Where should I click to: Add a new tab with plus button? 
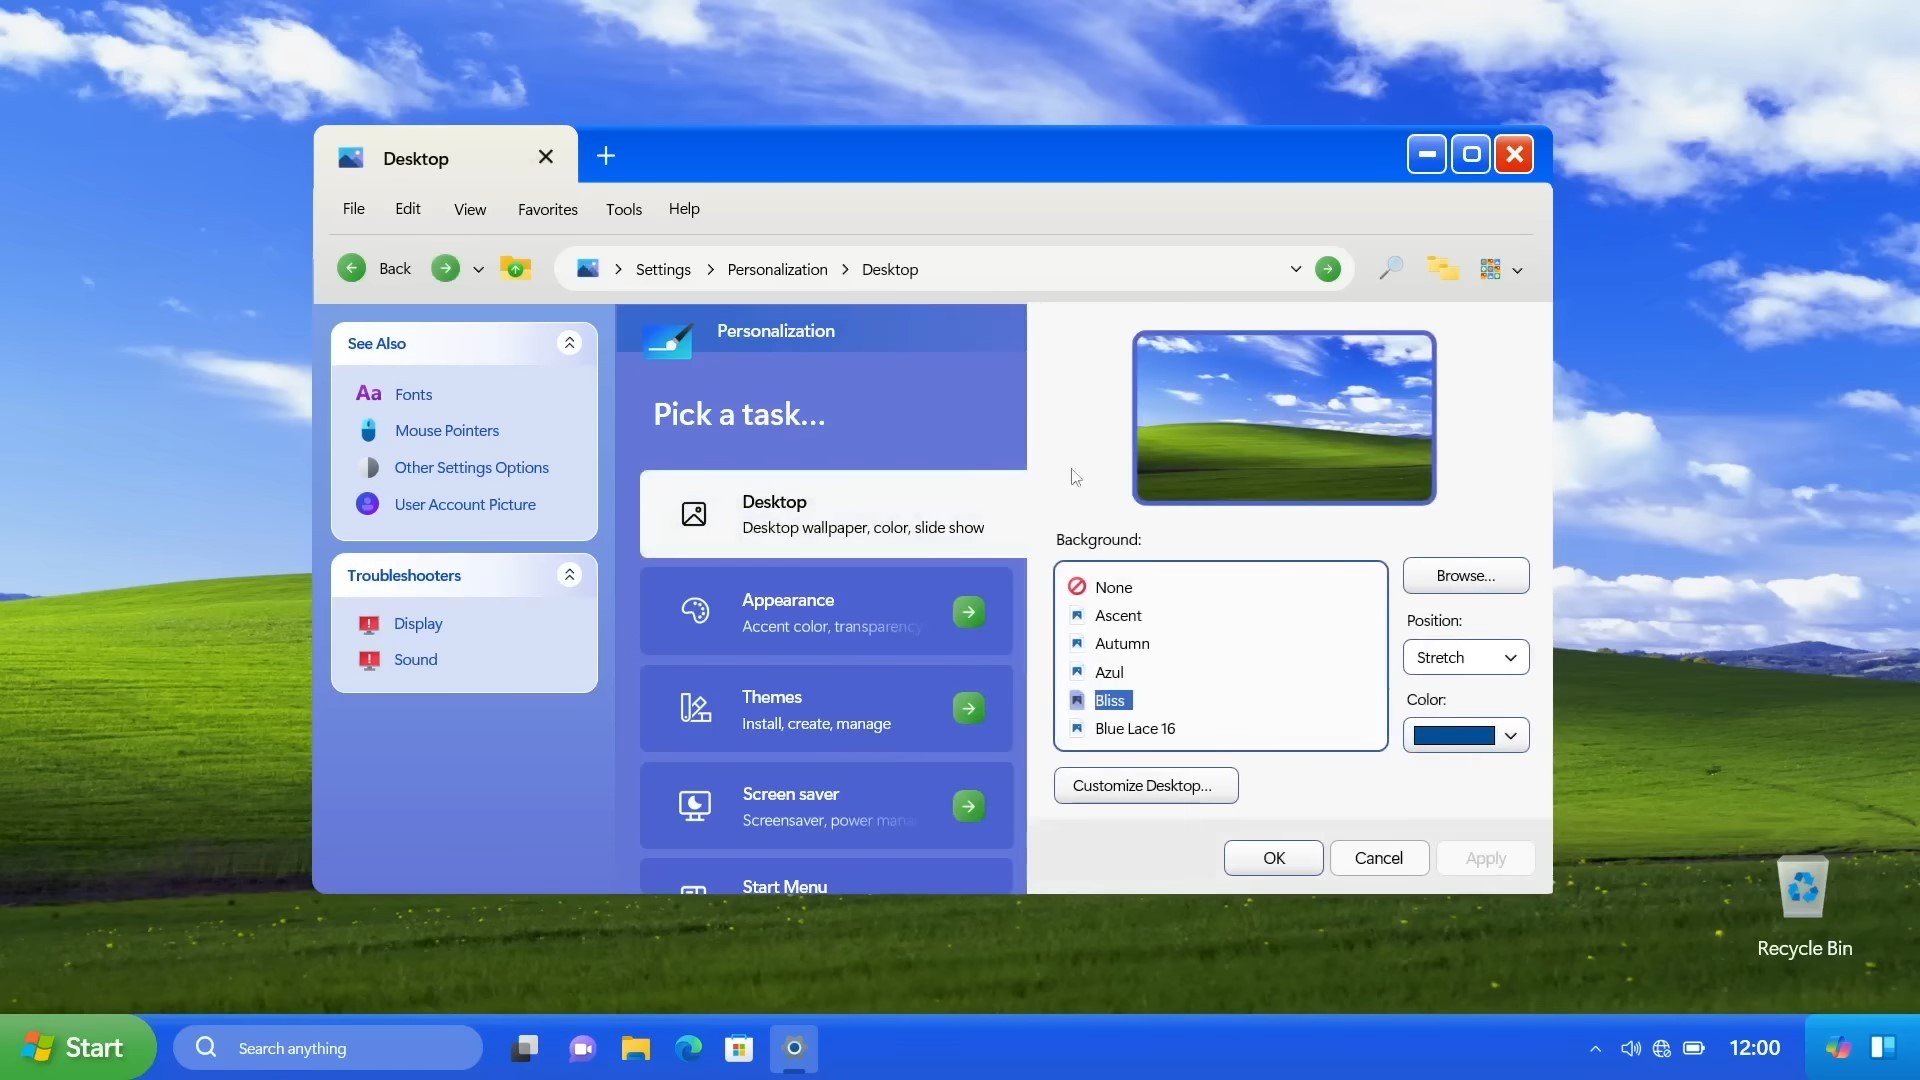tap(606, 156)
